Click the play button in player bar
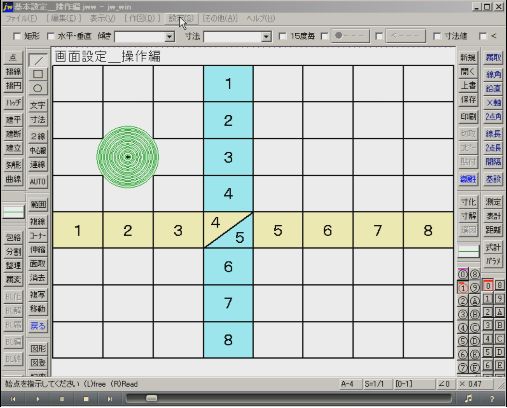The height and width of the screenshot is (408, 507). [x=37, y=399]
